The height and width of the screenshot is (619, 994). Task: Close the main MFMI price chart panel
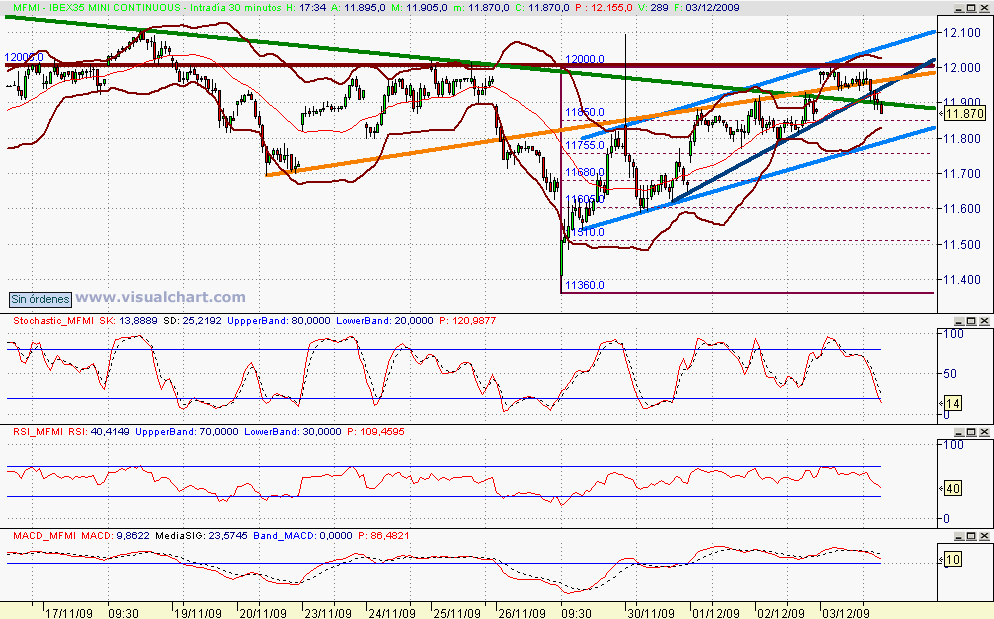point(984,8)
